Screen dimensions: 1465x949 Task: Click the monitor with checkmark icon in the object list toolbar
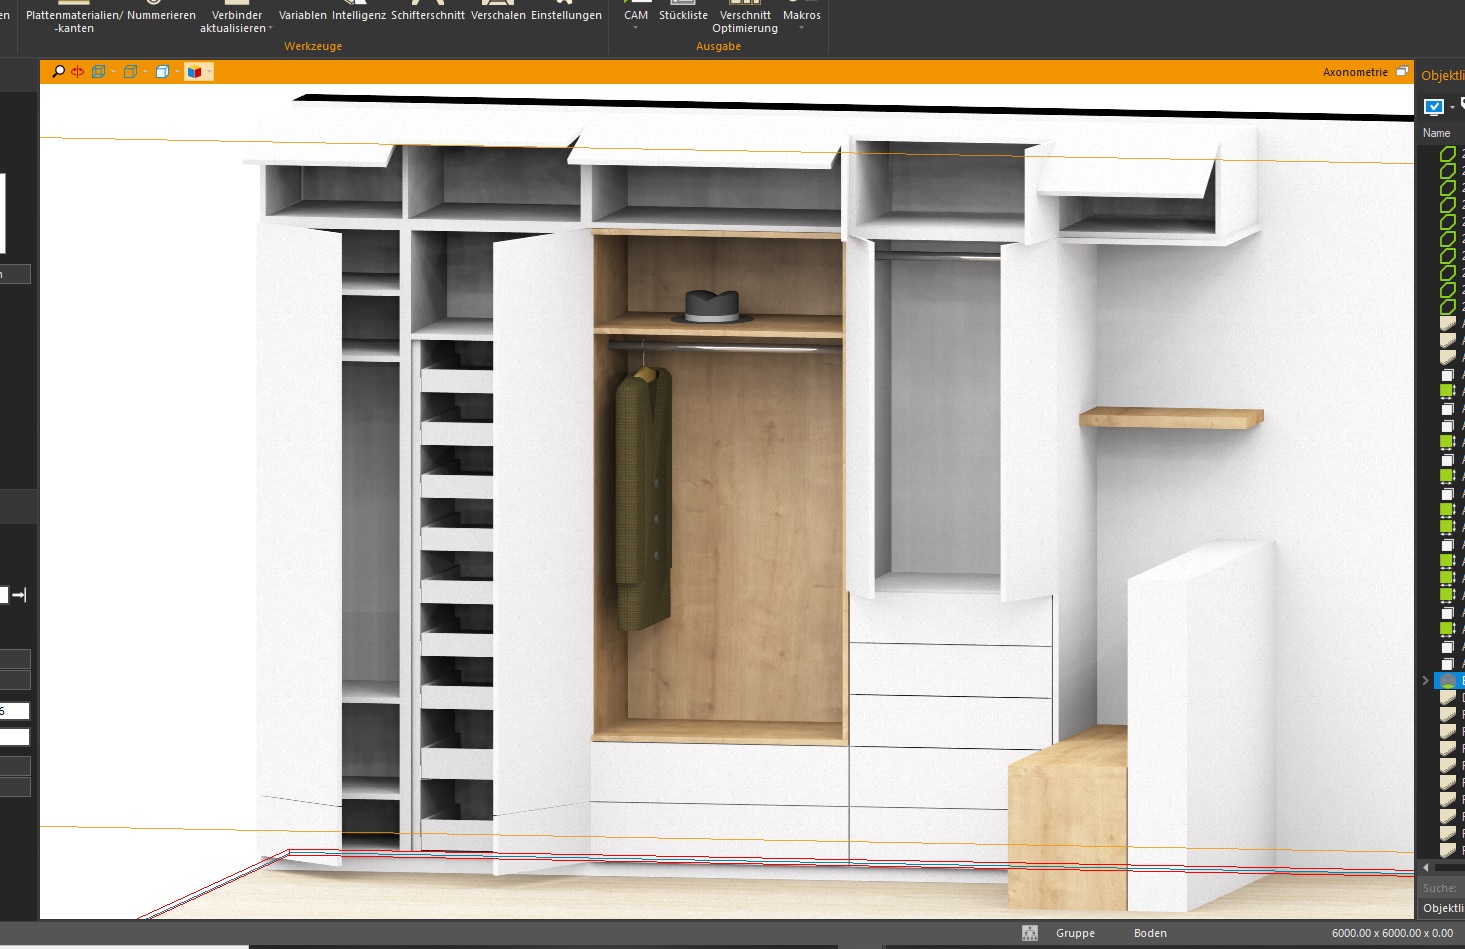pyautogui.click(x=1434, y=107)
